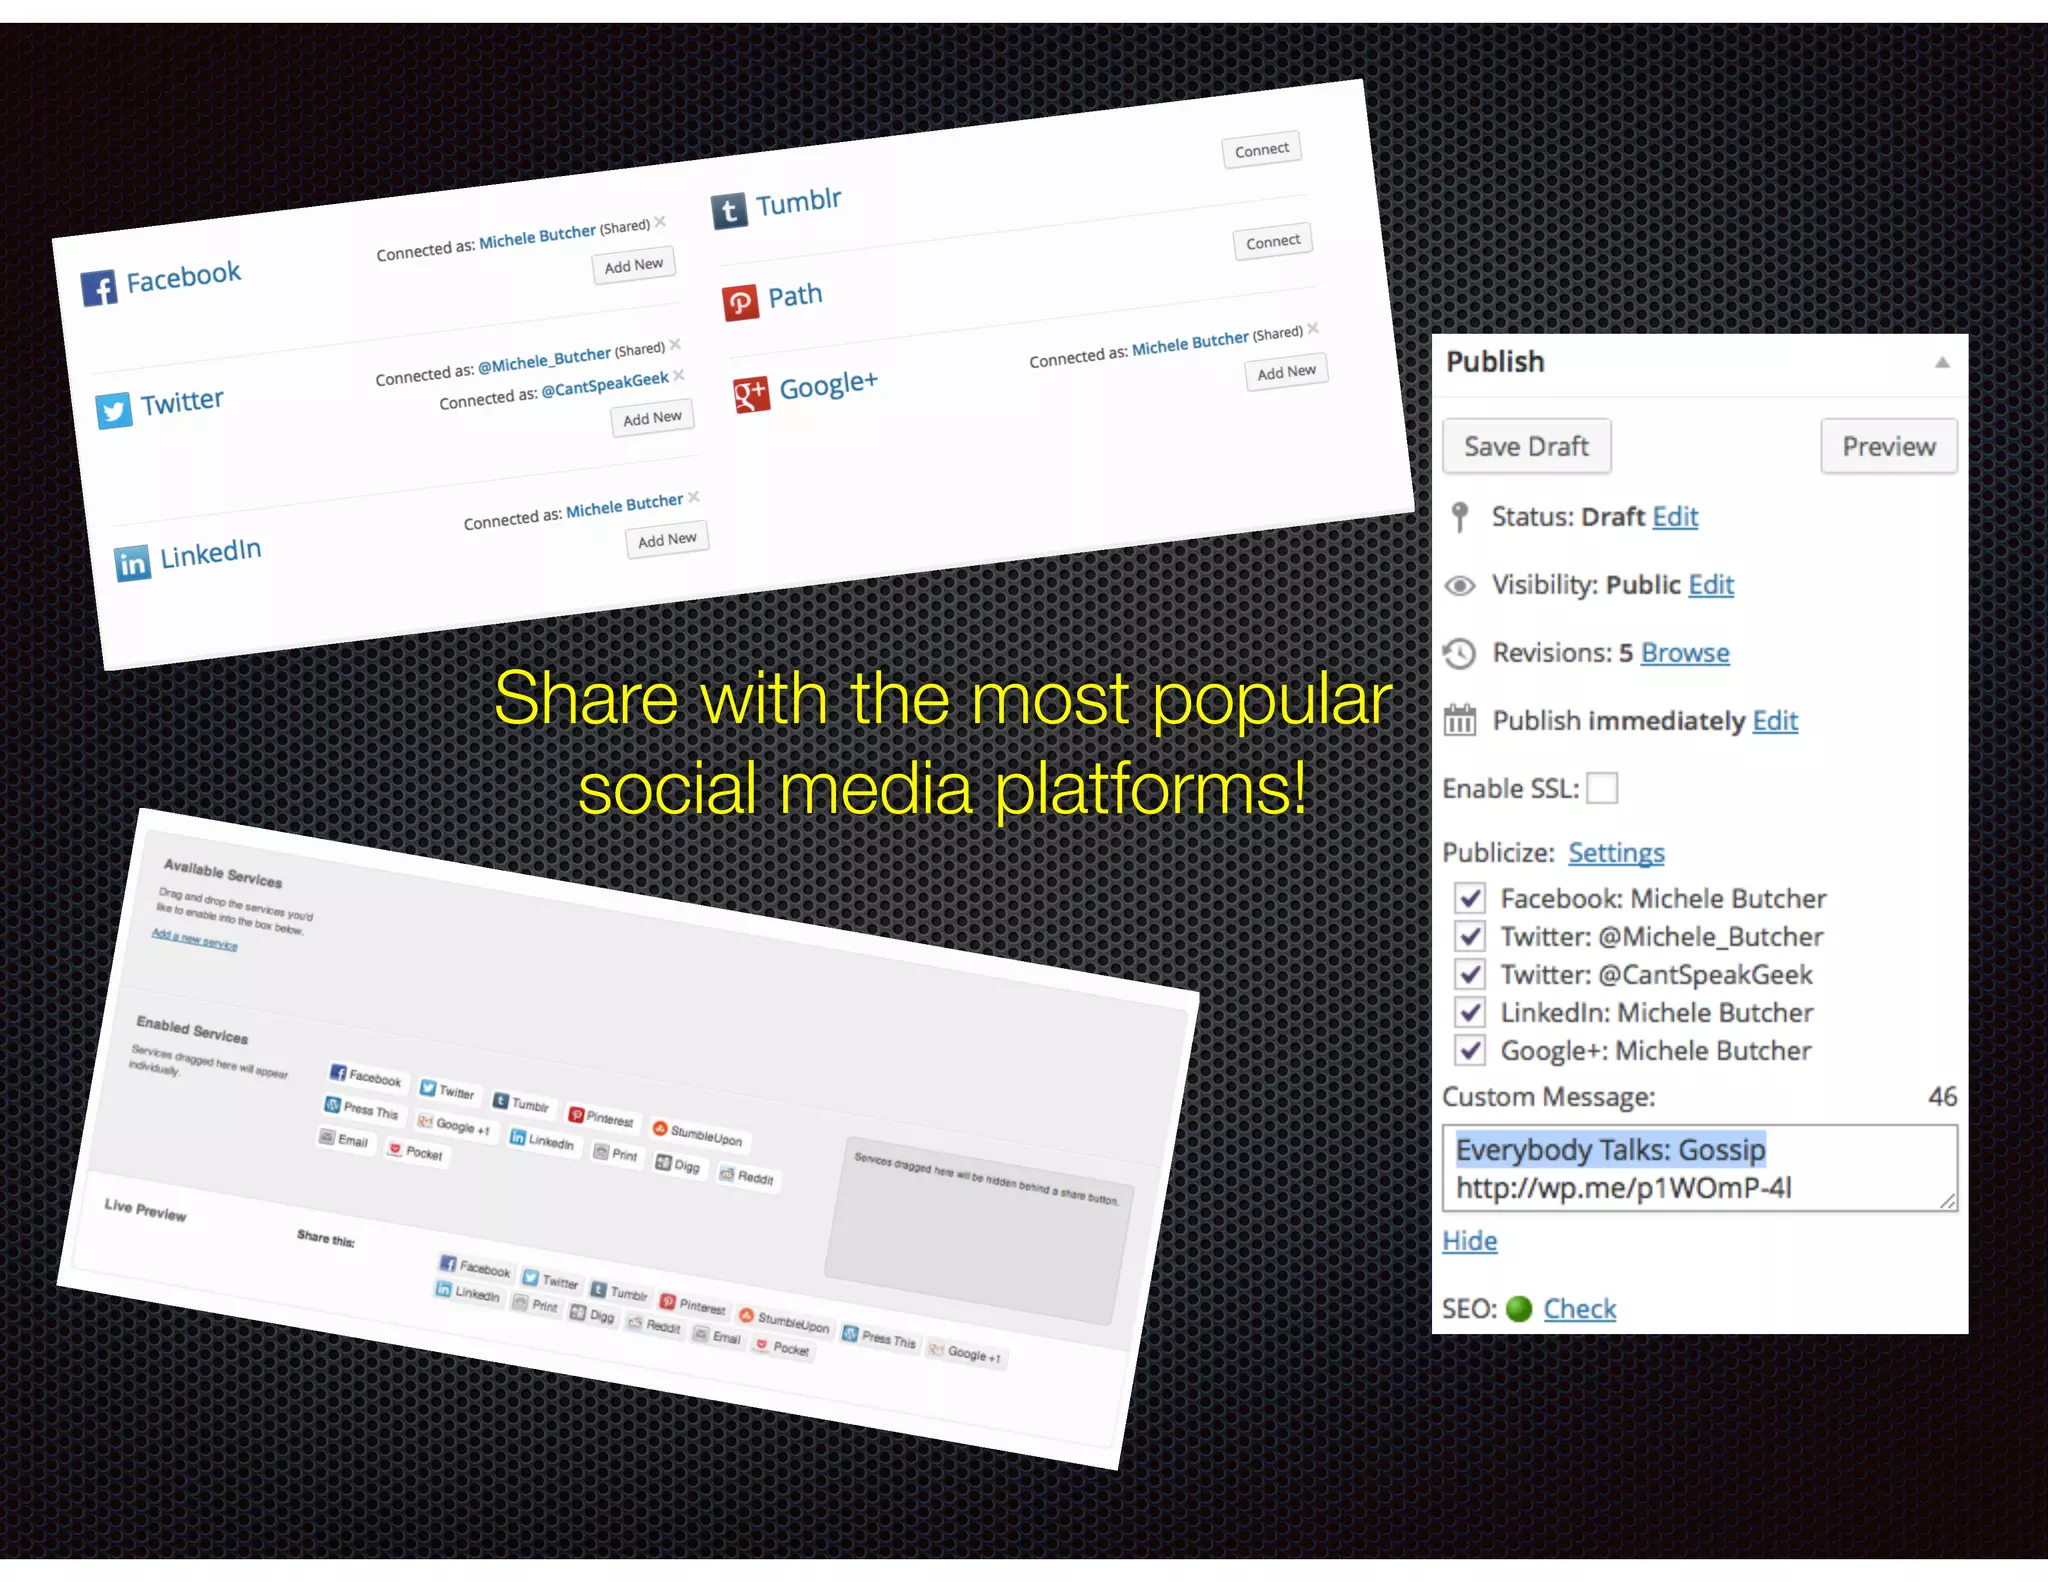Click Edit link next to Status: Draft
Image resolution: width=2048 pixels, height=1582 pixels.
pos(1675,517)
